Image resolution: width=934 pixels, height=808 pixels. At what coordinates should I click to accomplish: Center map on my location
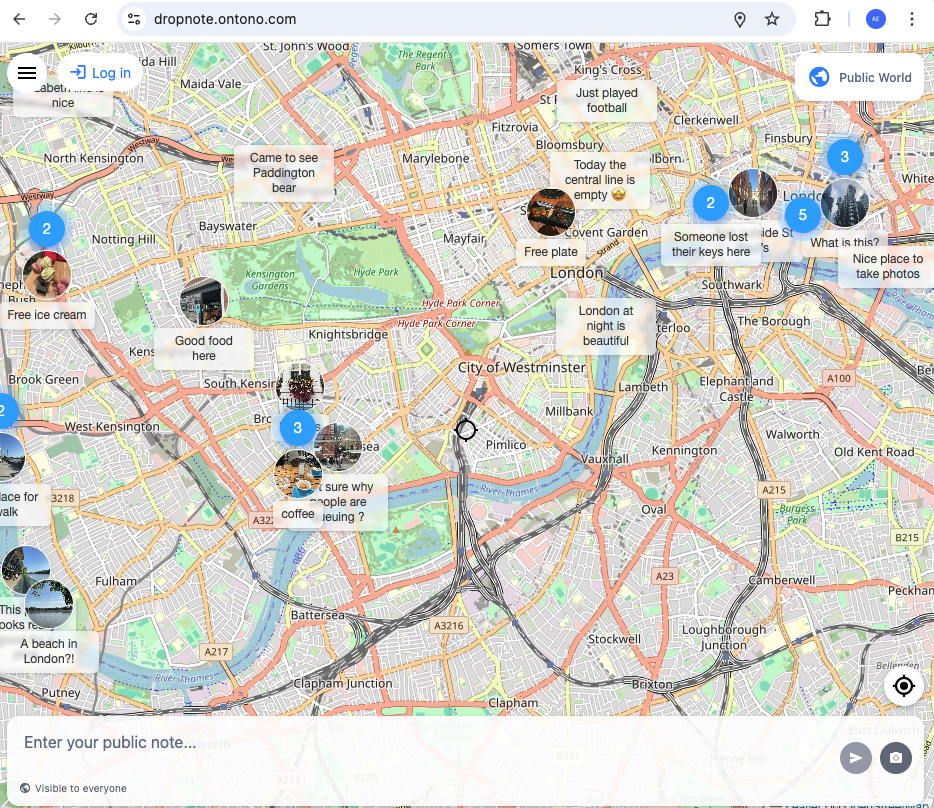[903, 686]
